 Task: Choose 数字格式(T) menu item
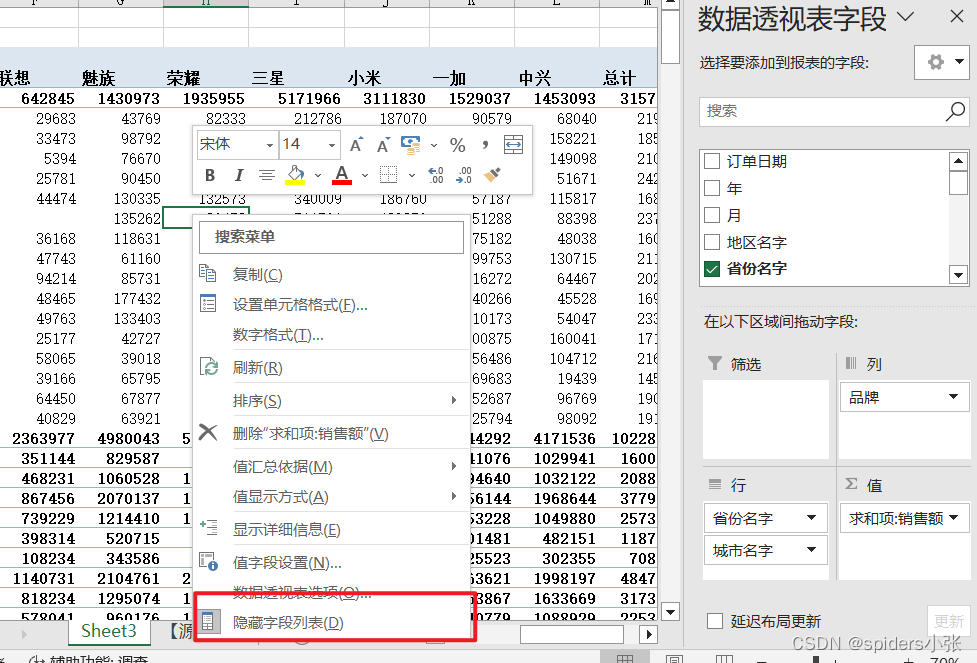tap(331, 335)
